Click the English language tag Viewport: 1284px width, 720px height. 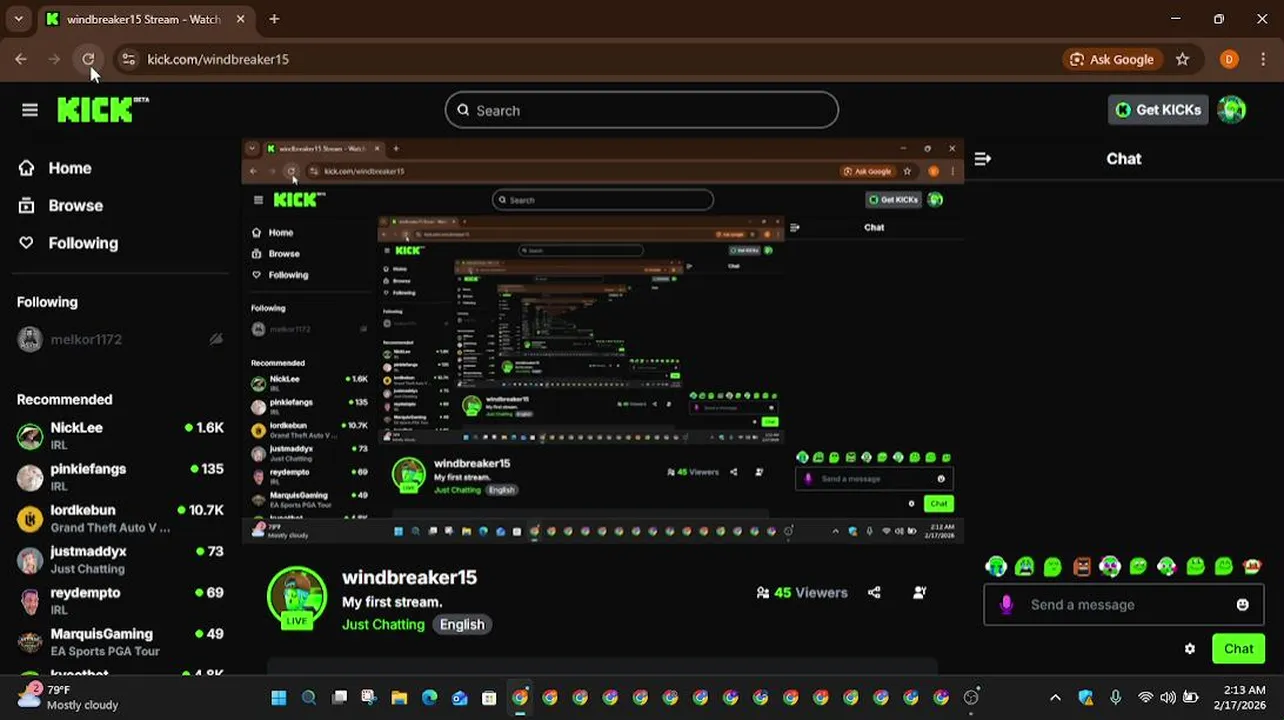point(462,624)
